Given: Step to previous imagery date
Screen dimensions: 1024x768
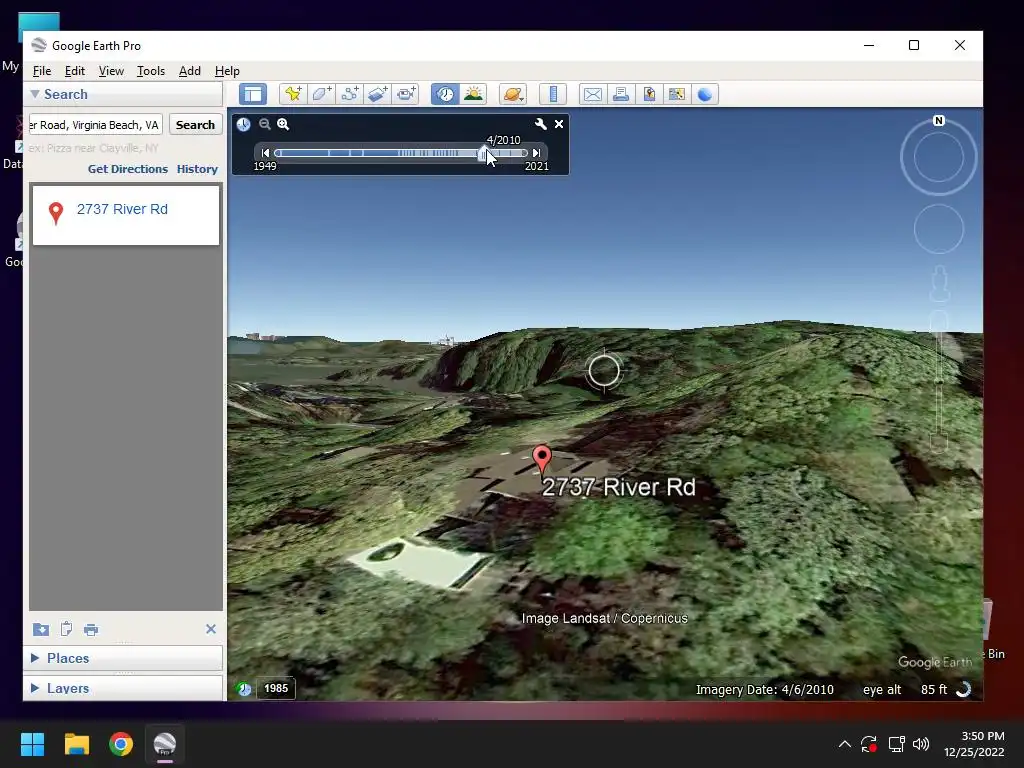Looking at the screenshot, I should pyautogui.click(x=265, y=153).
